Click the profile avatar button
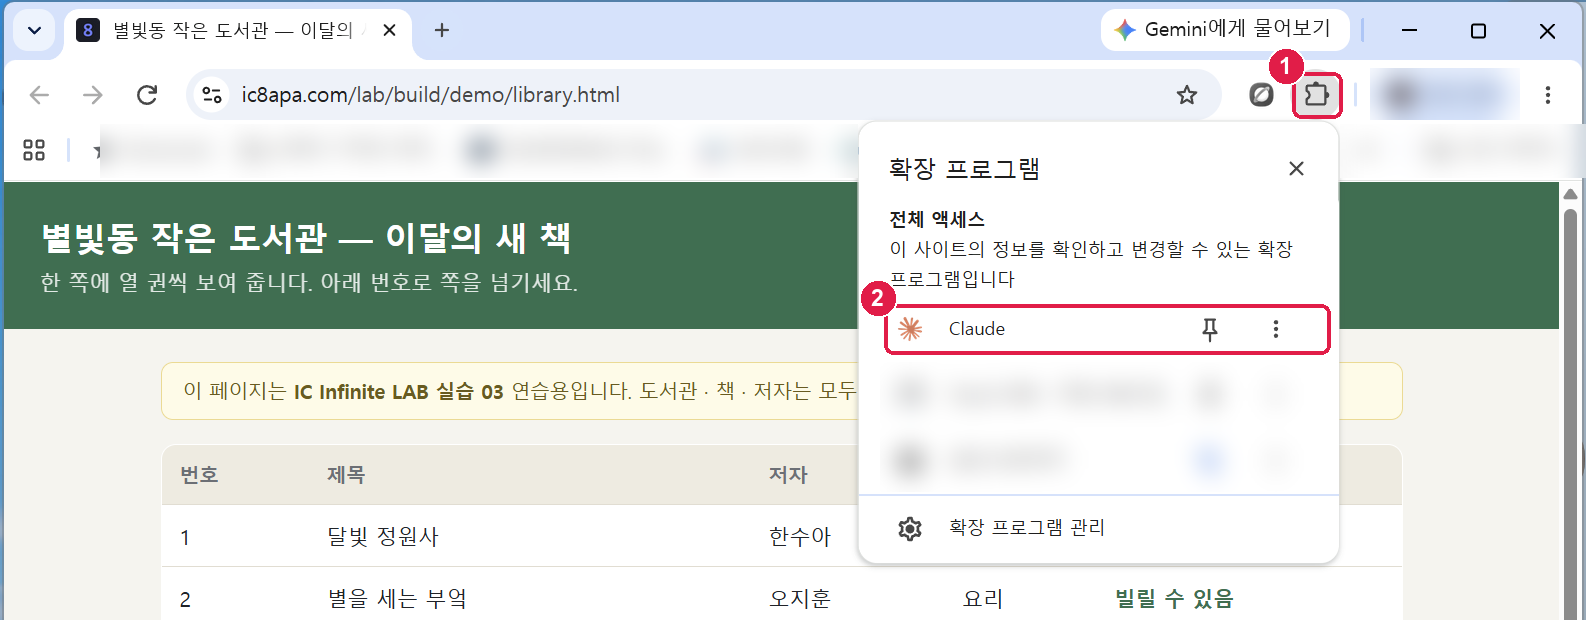This screenshot has width=1586, height=620. [x=1445, y=95]
